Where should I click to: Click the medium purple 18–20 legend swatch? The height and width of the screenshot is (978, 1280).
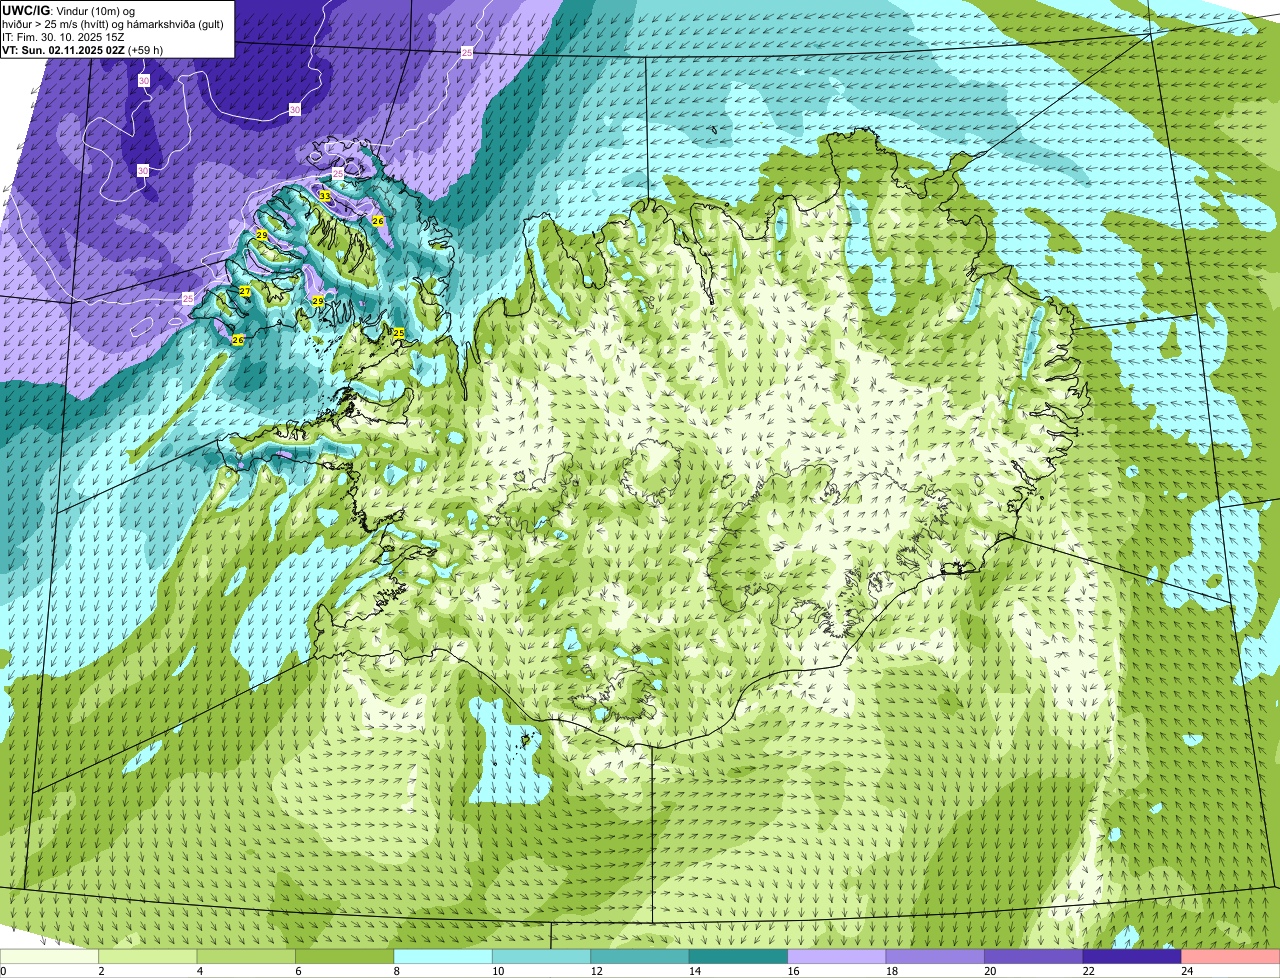point(935,956)
